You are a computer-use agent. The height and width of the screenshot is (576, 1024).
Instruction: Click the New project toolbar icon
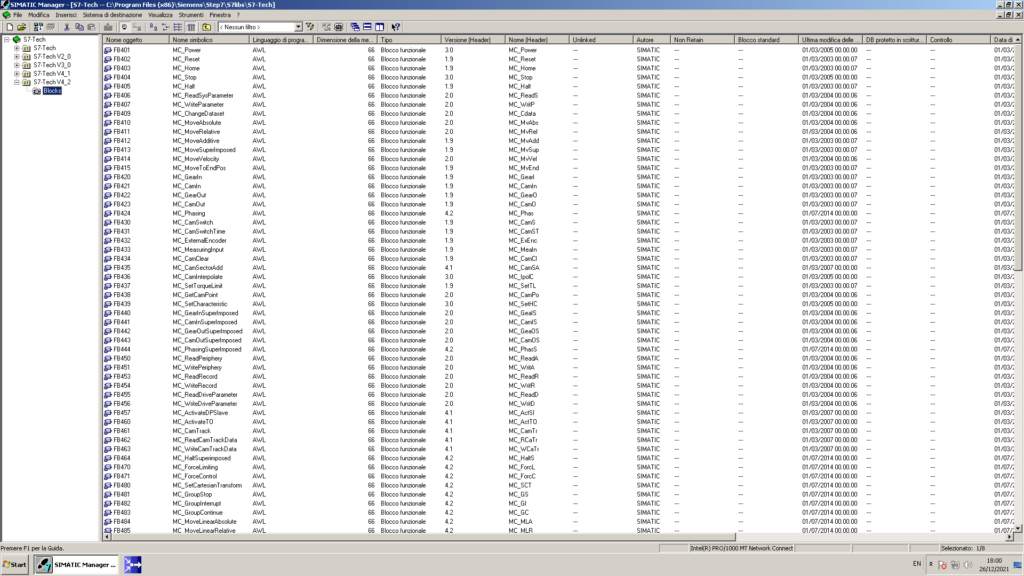pos(10,27)
